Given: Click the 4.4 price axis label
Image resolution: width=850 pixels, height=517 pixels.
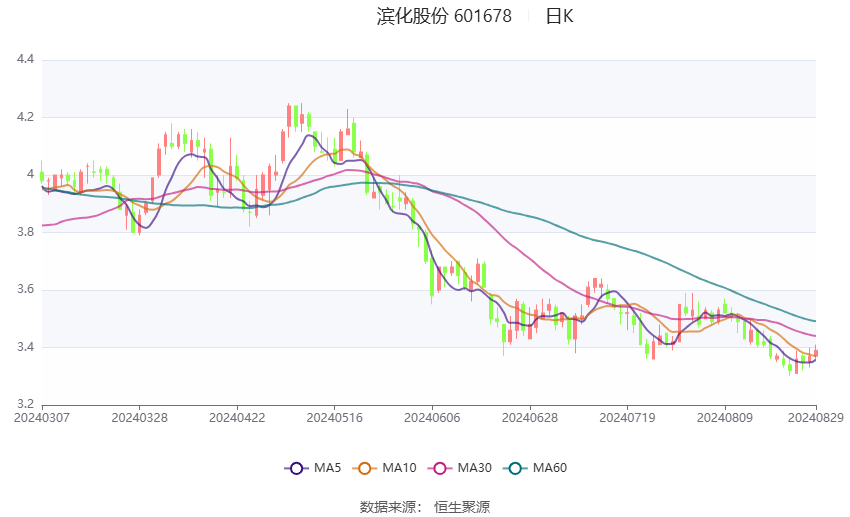Looking at the screenshot, I should [25, 59].
